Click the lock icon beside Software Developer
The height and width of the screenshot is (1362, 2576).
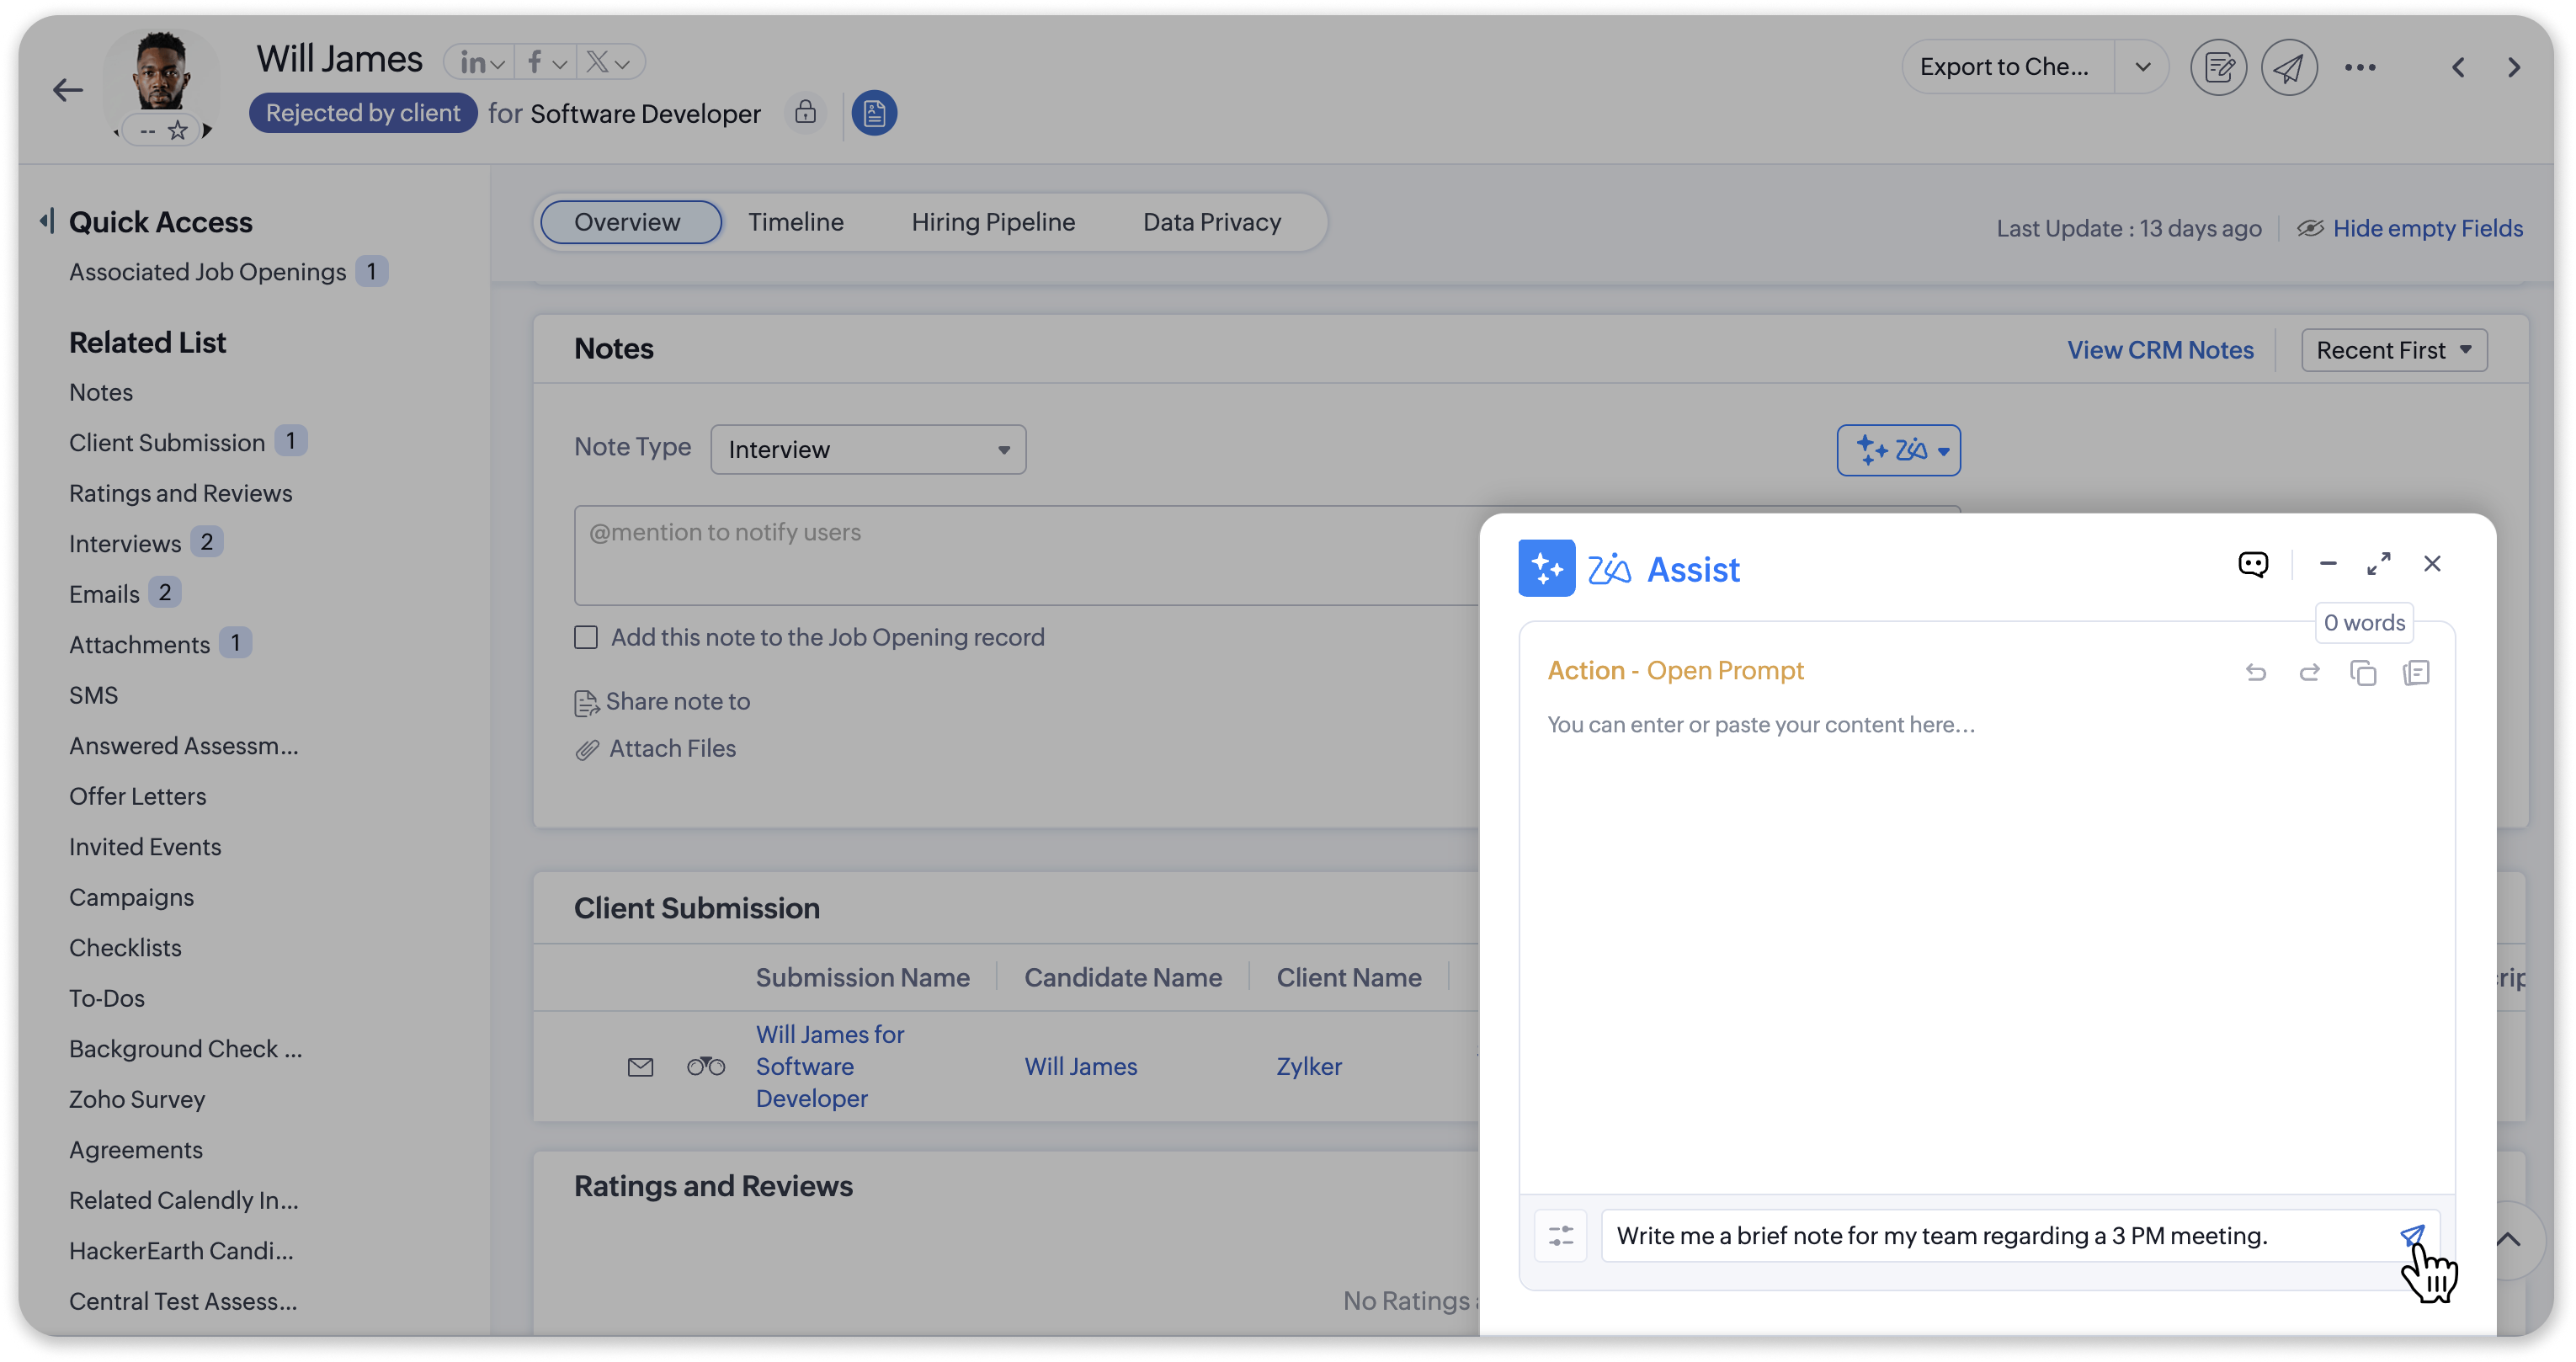click(x=805, y=112)
